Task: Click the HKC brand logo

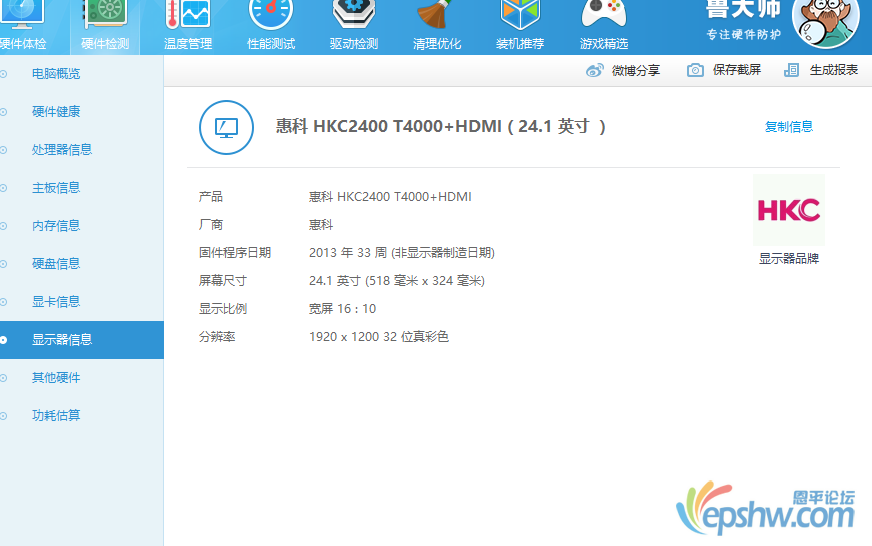Action: pos(789,210)
